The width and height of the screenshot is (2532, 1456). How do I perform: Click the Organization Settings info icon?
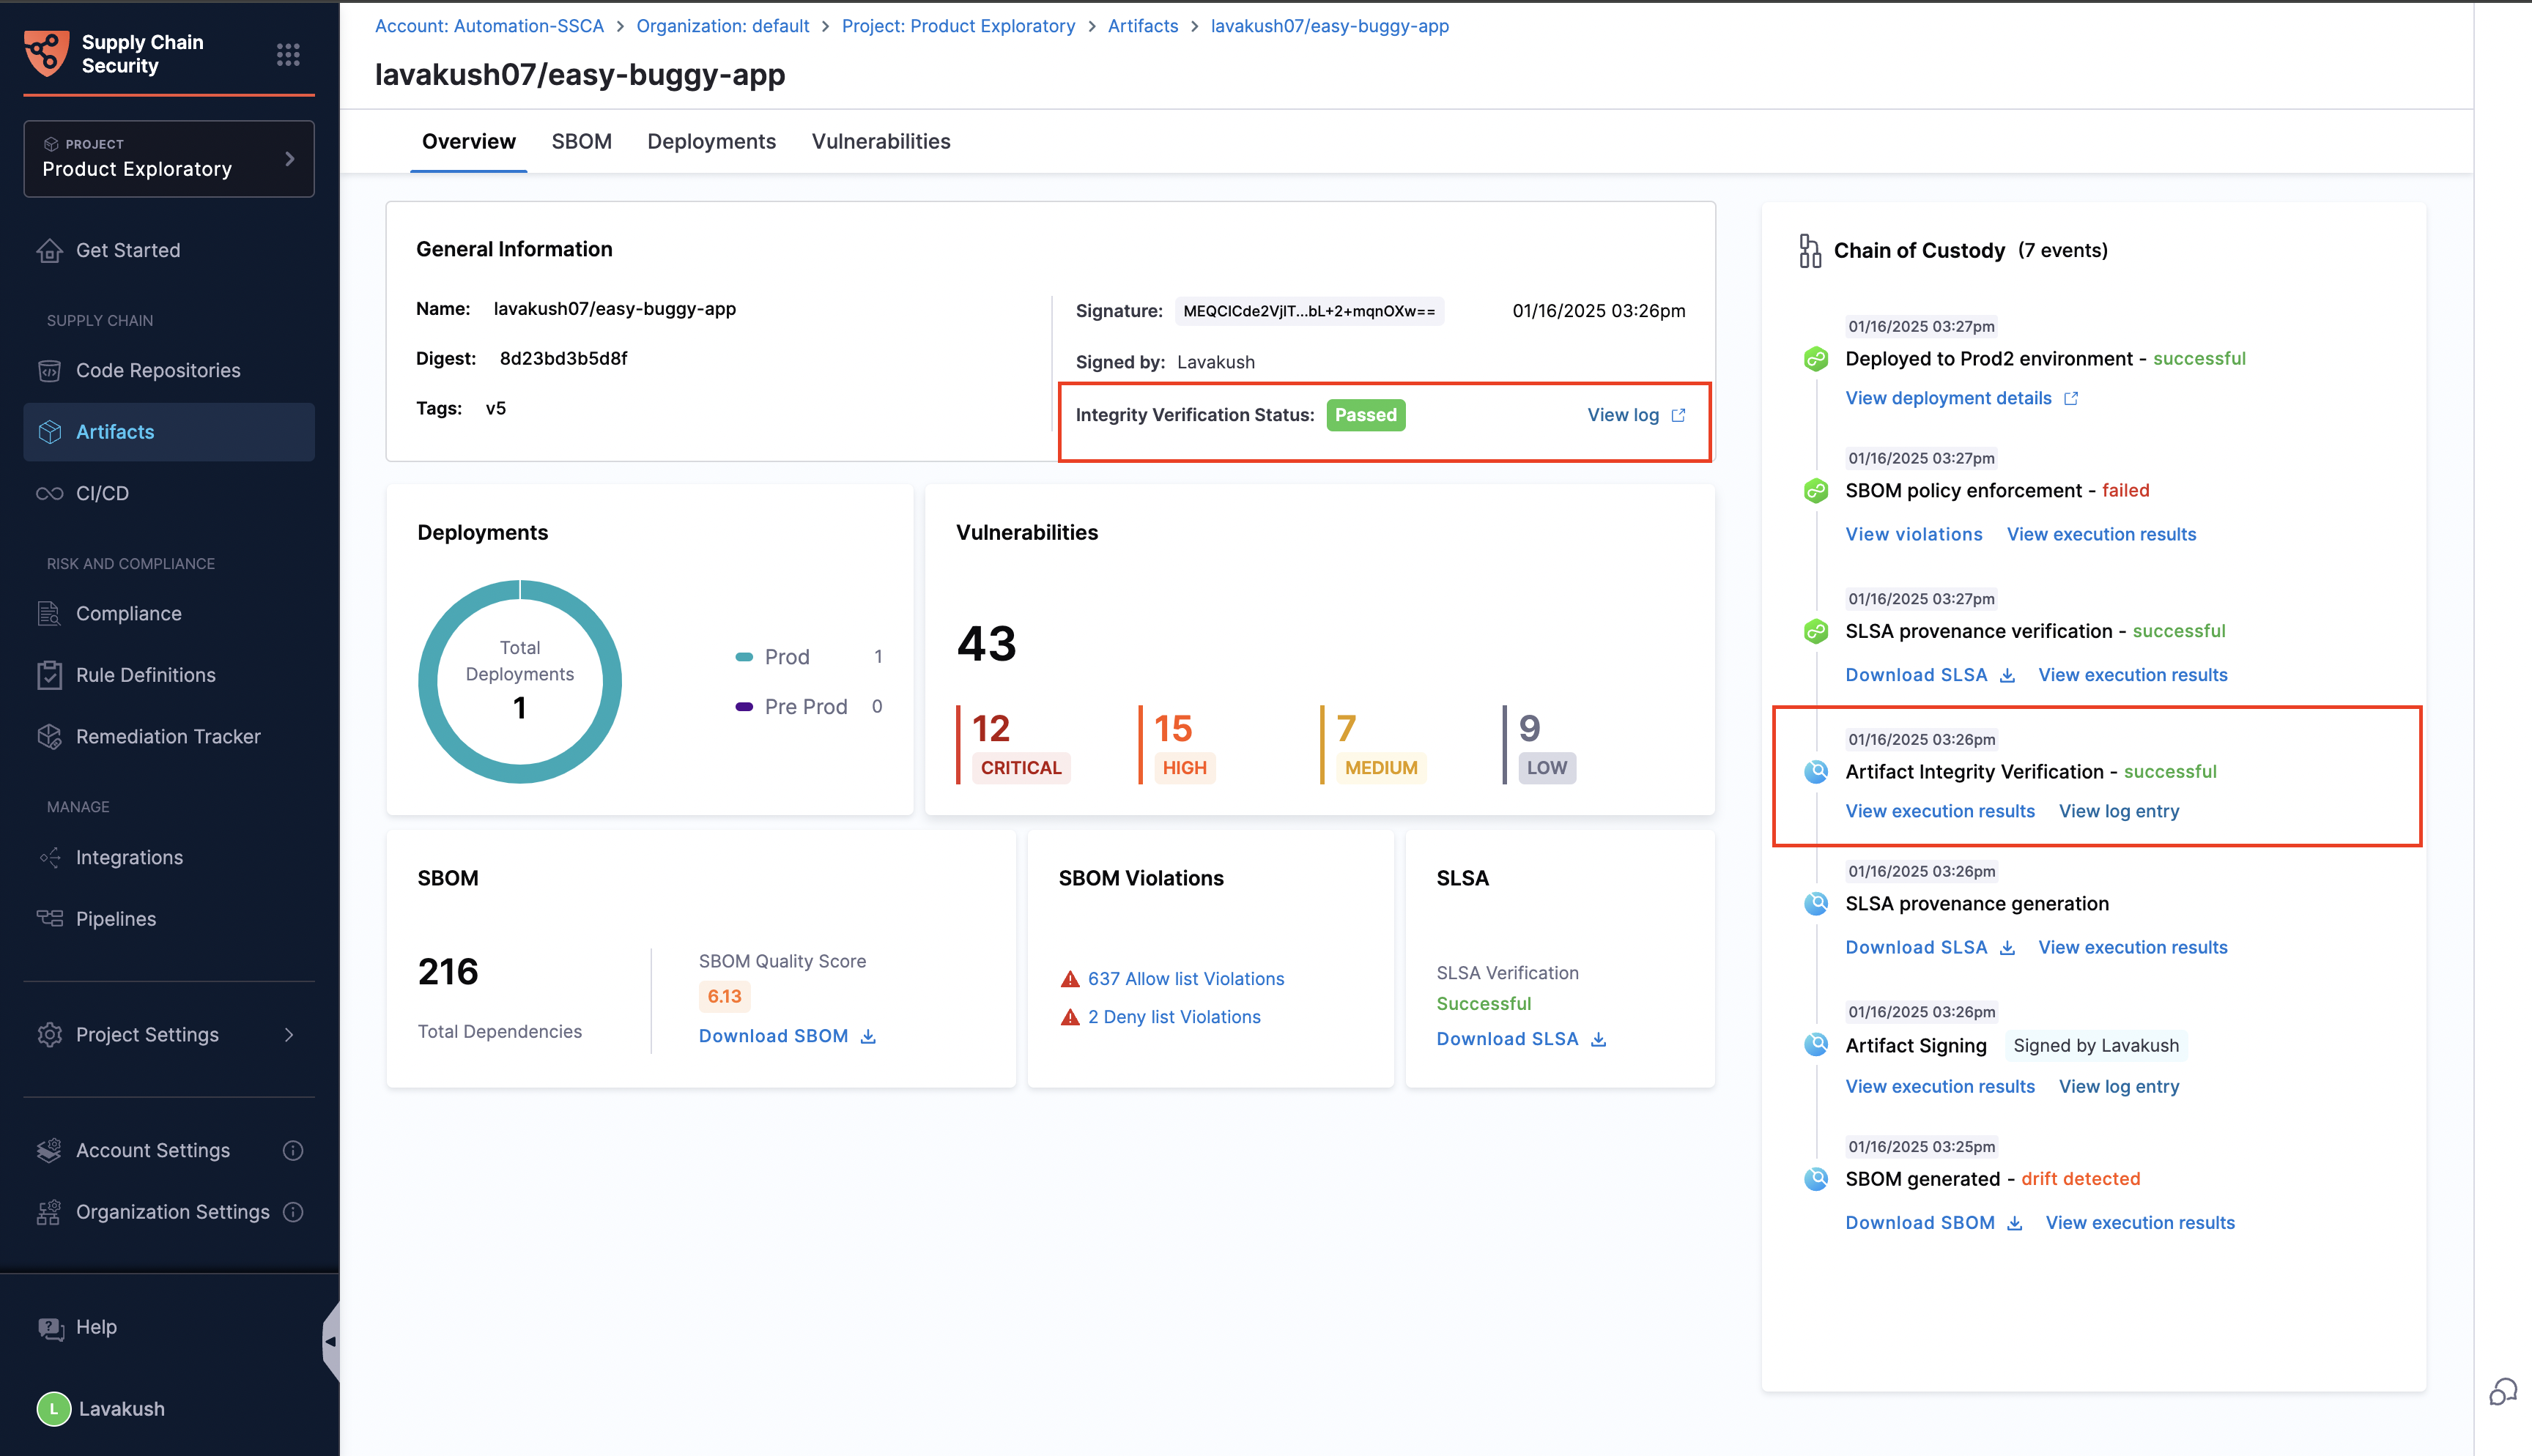tap(292, 1212)
